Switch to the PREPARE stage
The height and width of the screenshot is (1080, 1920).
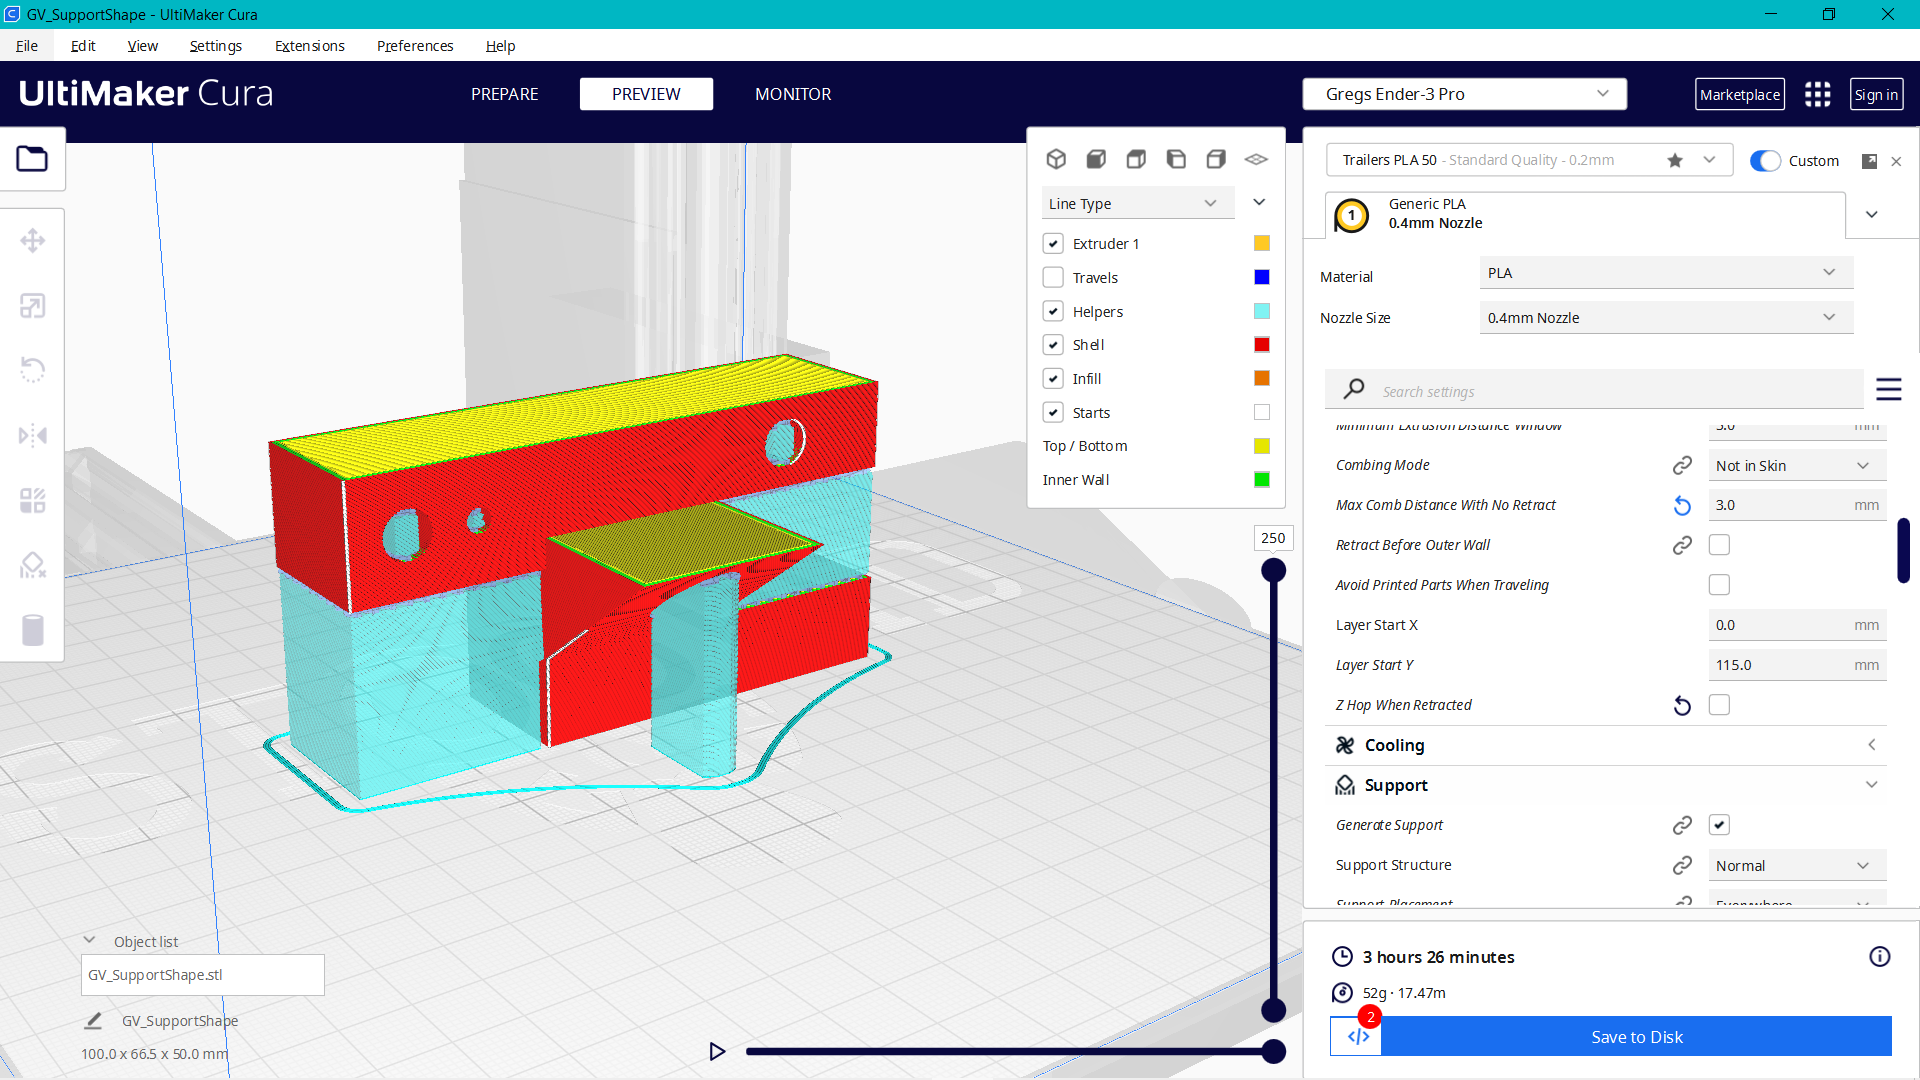point(504,94)
